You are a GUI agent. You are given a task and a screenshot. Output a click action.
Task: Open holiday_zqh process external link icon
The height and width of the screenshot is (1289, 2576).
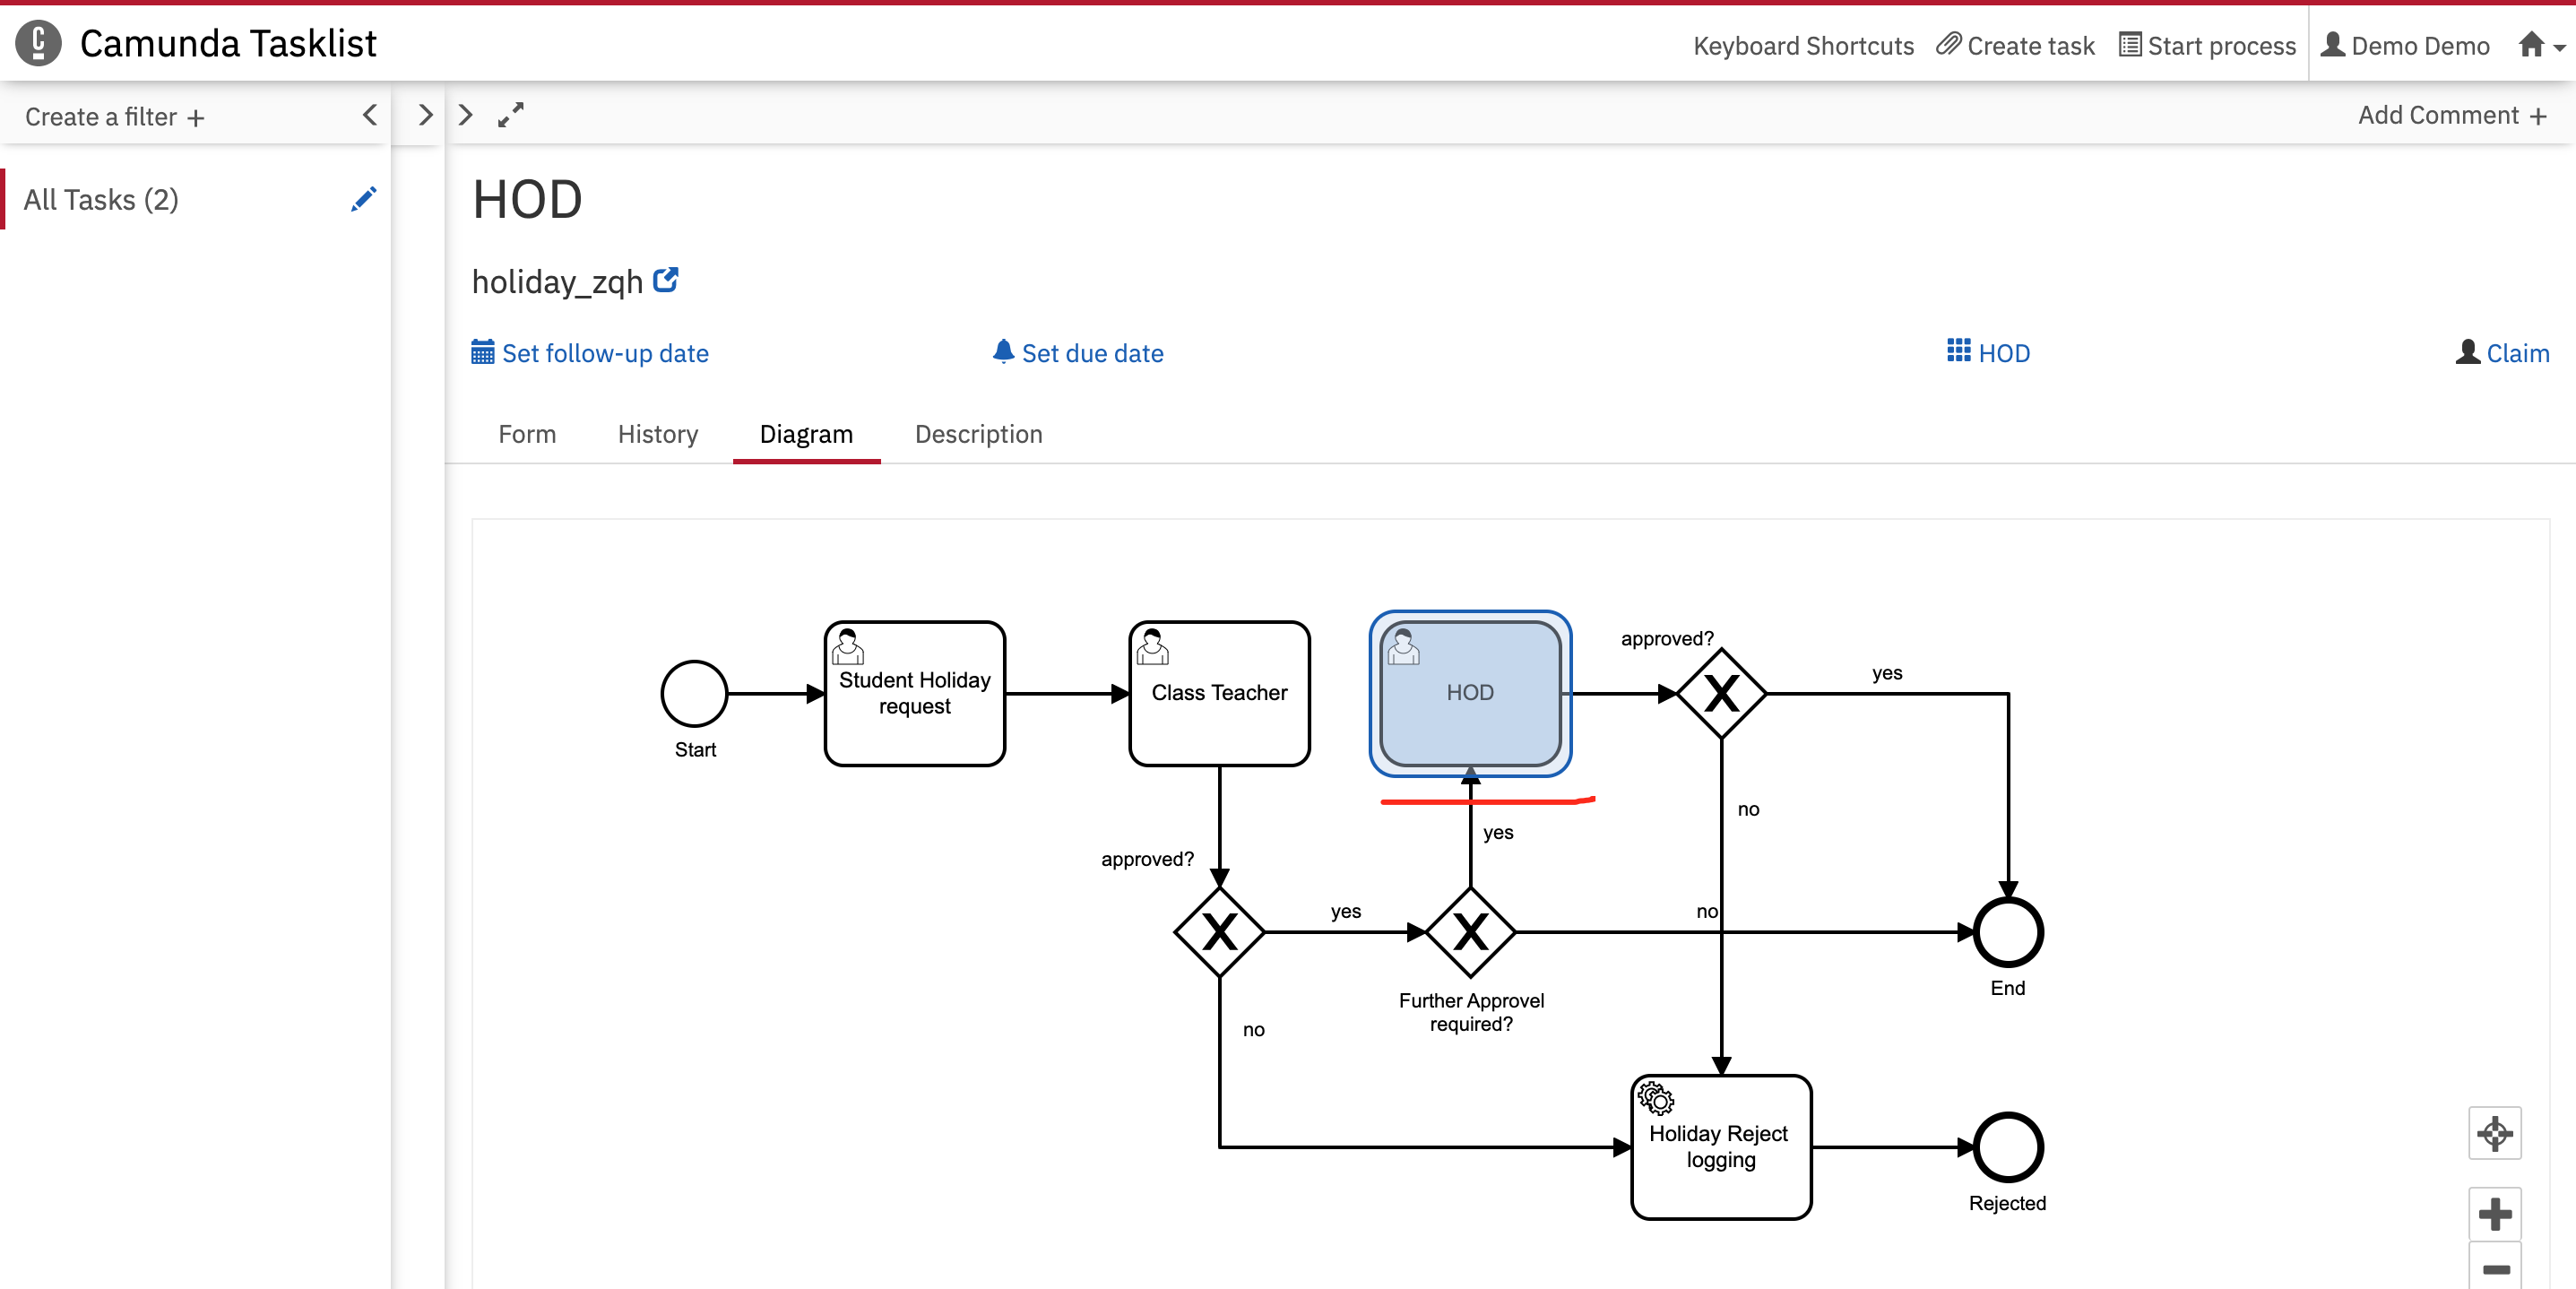pos(666,280)
